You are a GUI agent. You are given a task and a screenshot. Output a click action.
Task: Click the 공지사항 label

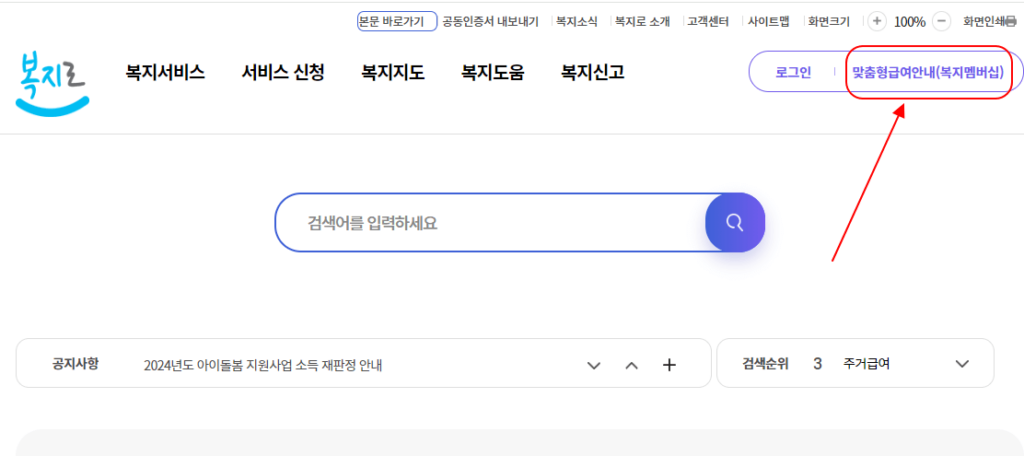click(75, 364)
